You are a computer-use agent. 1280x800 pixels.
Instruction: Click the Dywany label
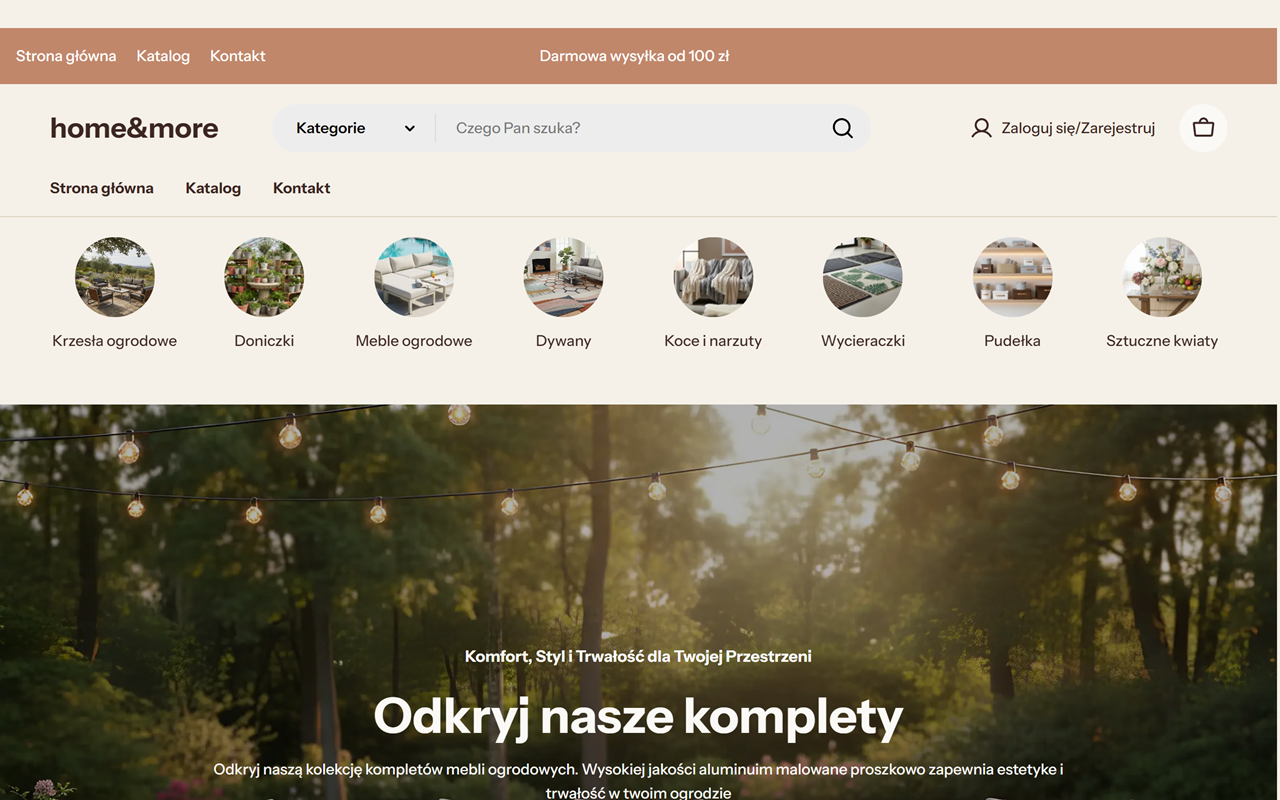(x=563, y=341)
